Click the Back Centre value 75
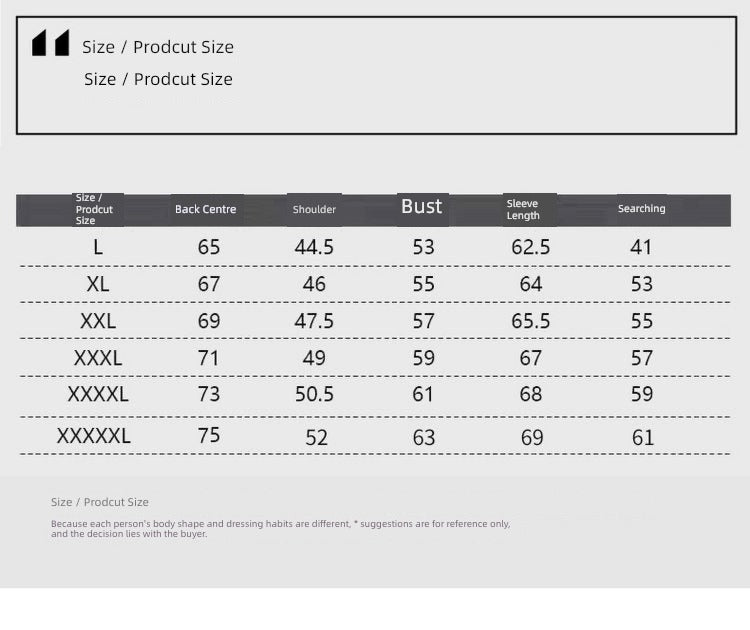 click(209, 435)
